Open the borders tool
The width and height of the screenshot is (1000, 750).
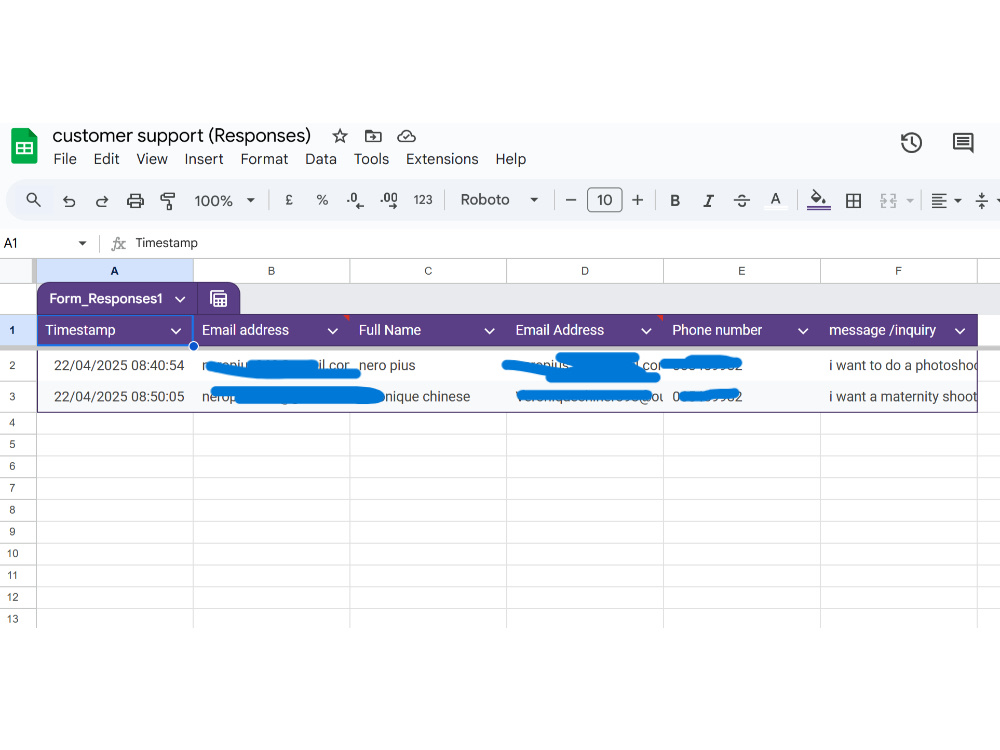(x=853, y=201)
